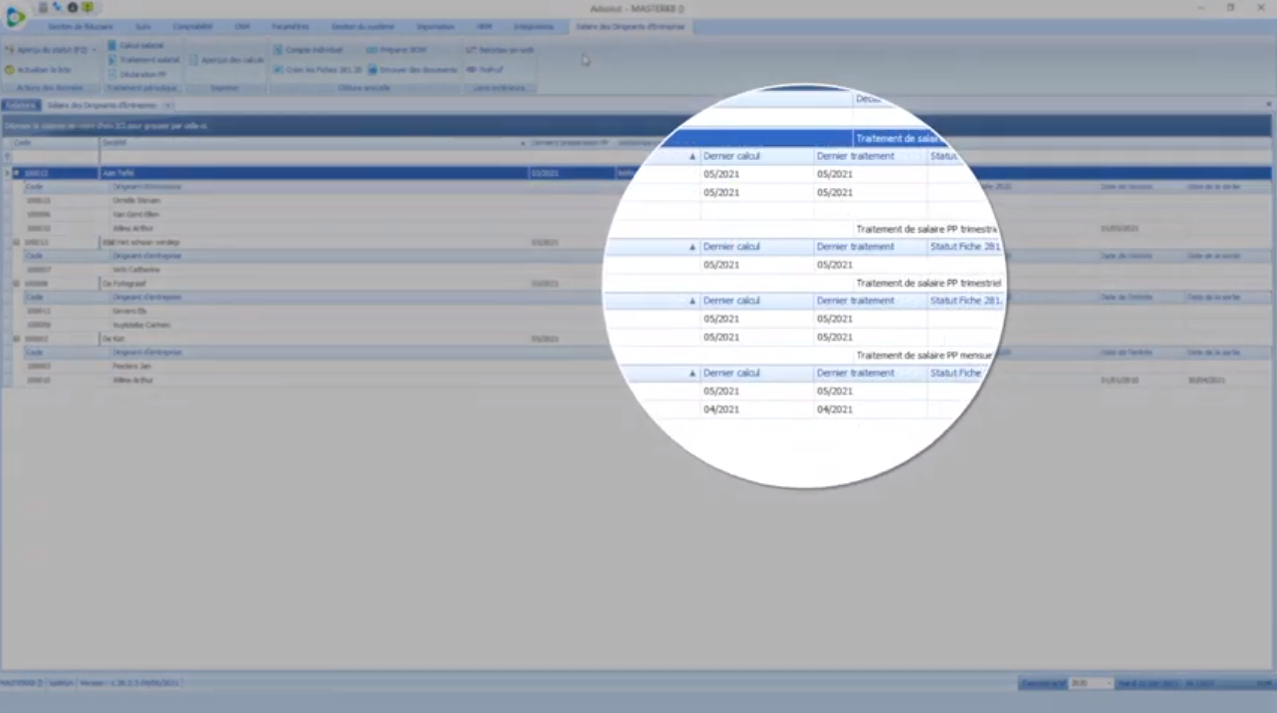Click the Aperçu des calculs print icon
Screen dimensions: 1277x713
195,60
